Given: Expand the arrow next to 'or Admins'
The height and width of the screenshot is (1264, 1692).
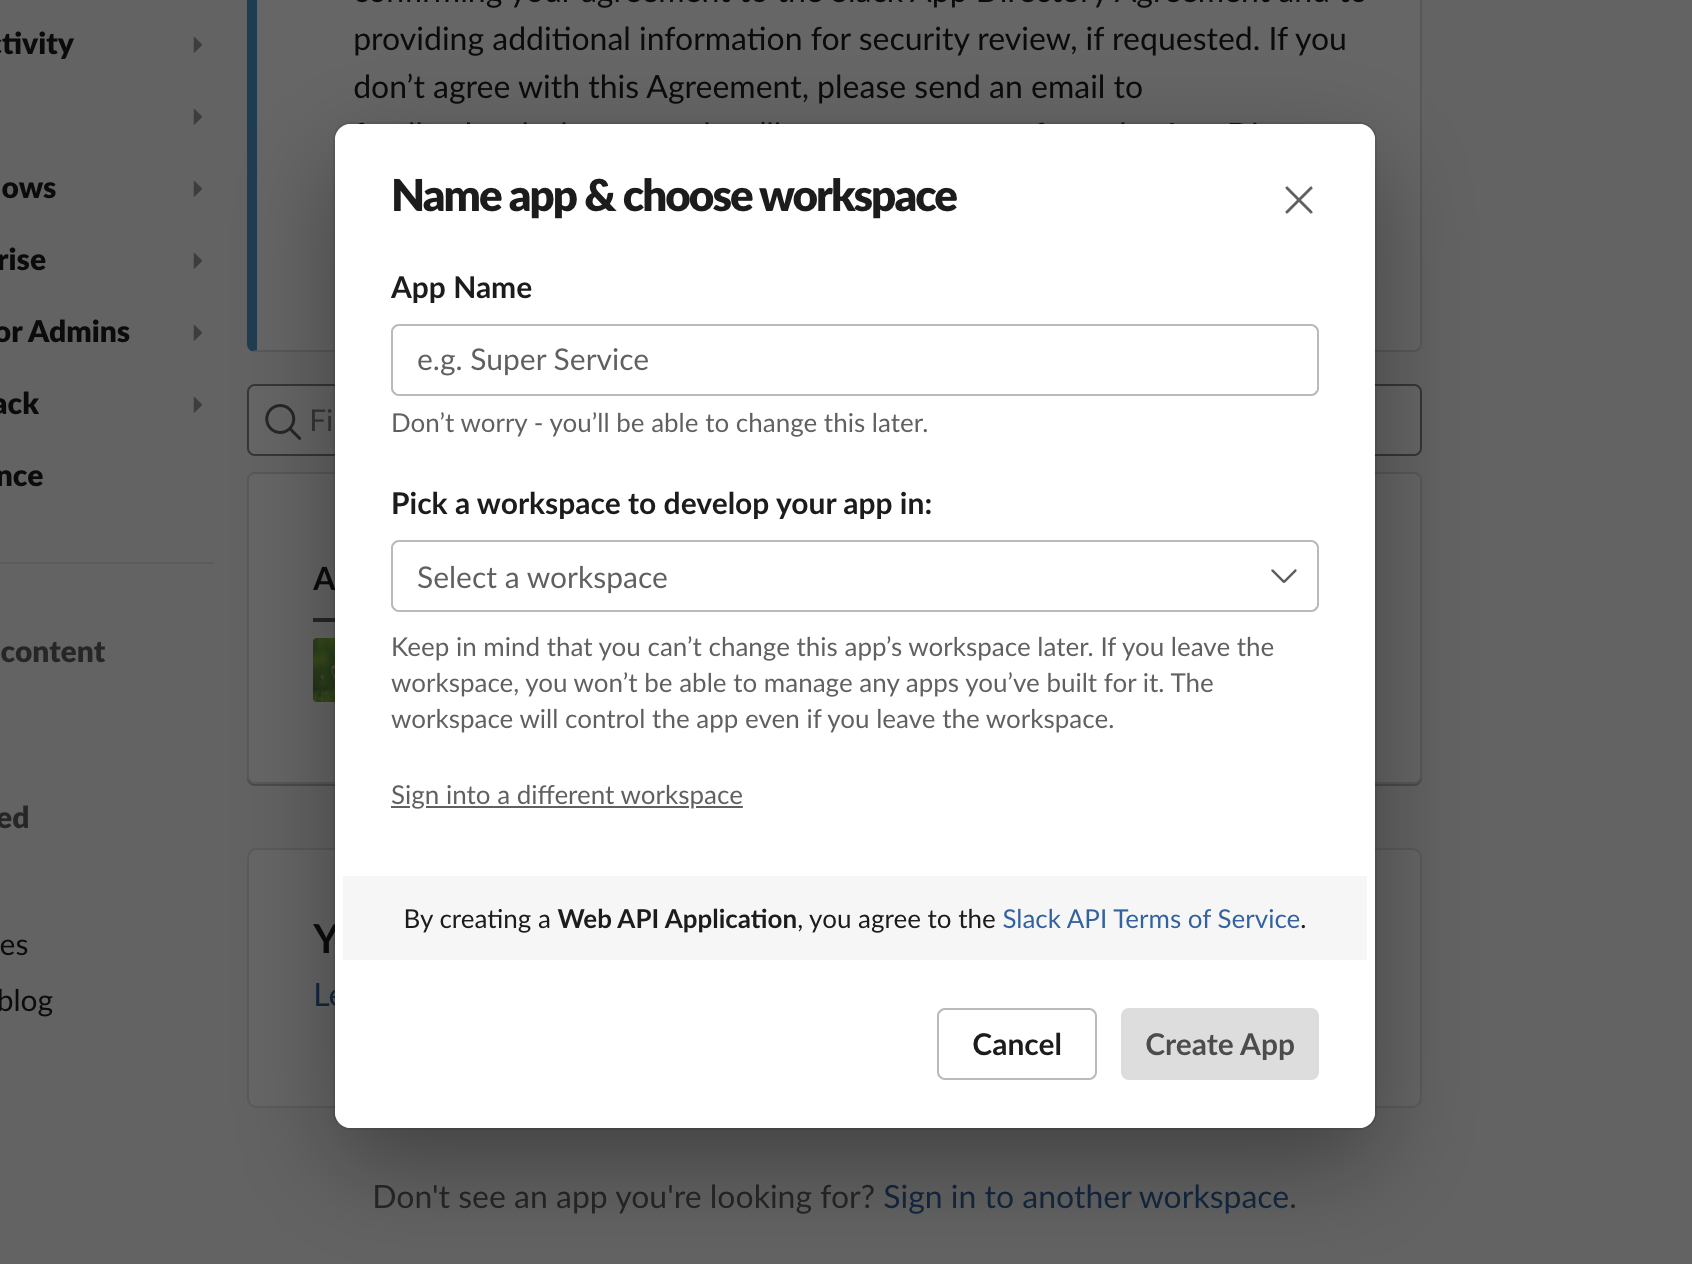Looking at the screenshot, I should pos(197,333).
